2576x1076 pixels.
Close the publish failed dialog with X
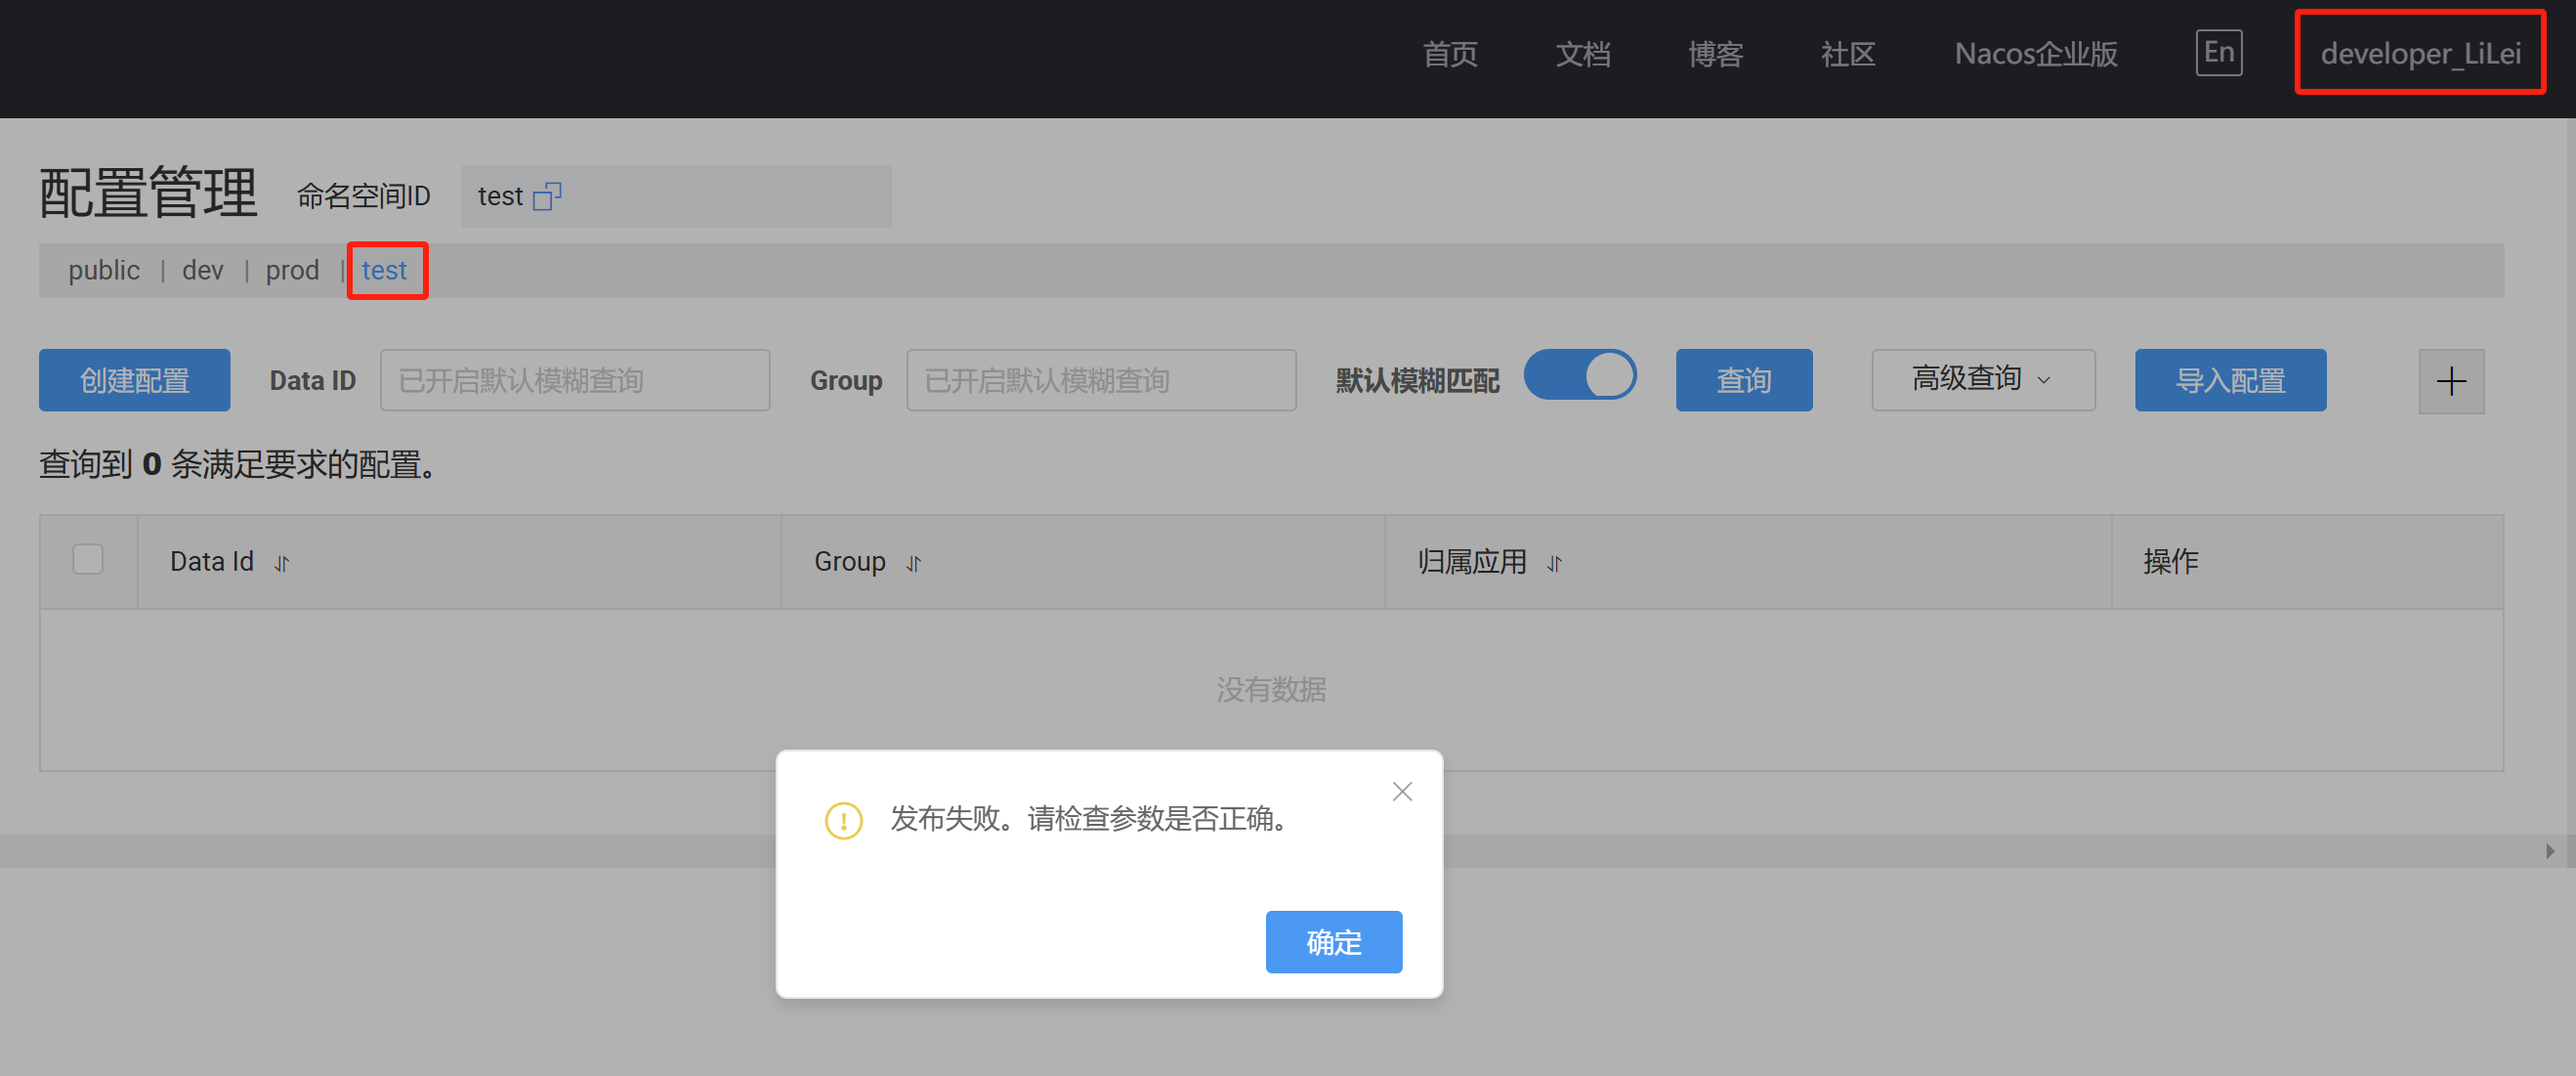1401,792
